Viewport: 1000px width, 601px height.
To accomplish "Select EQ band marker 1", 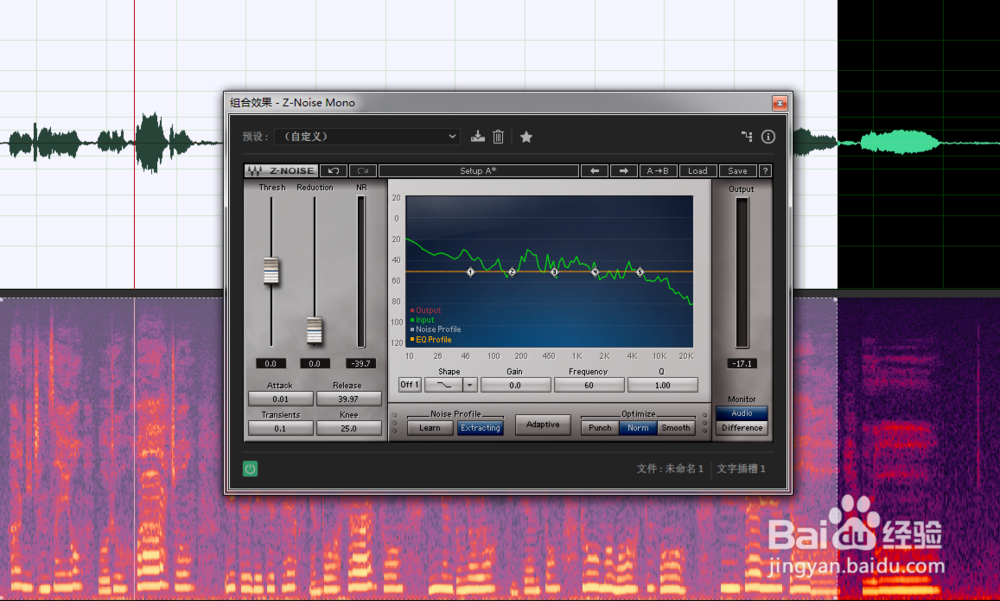I will pyautogui.click(x=470, y=272).
